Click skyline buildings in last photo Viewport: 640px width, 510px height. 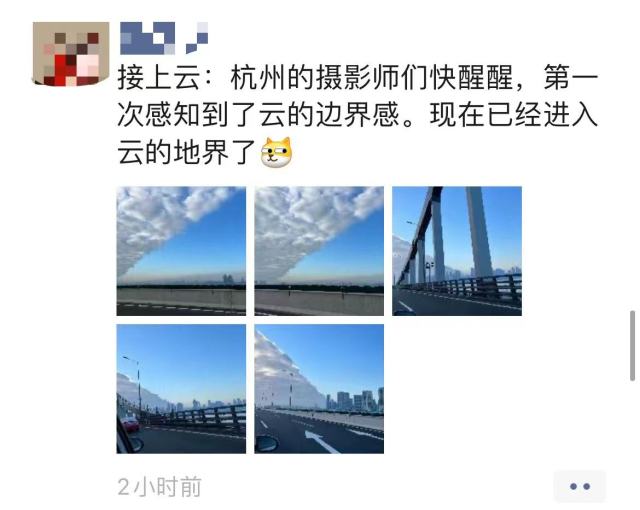pyautogui.click(x=354, y=400)
